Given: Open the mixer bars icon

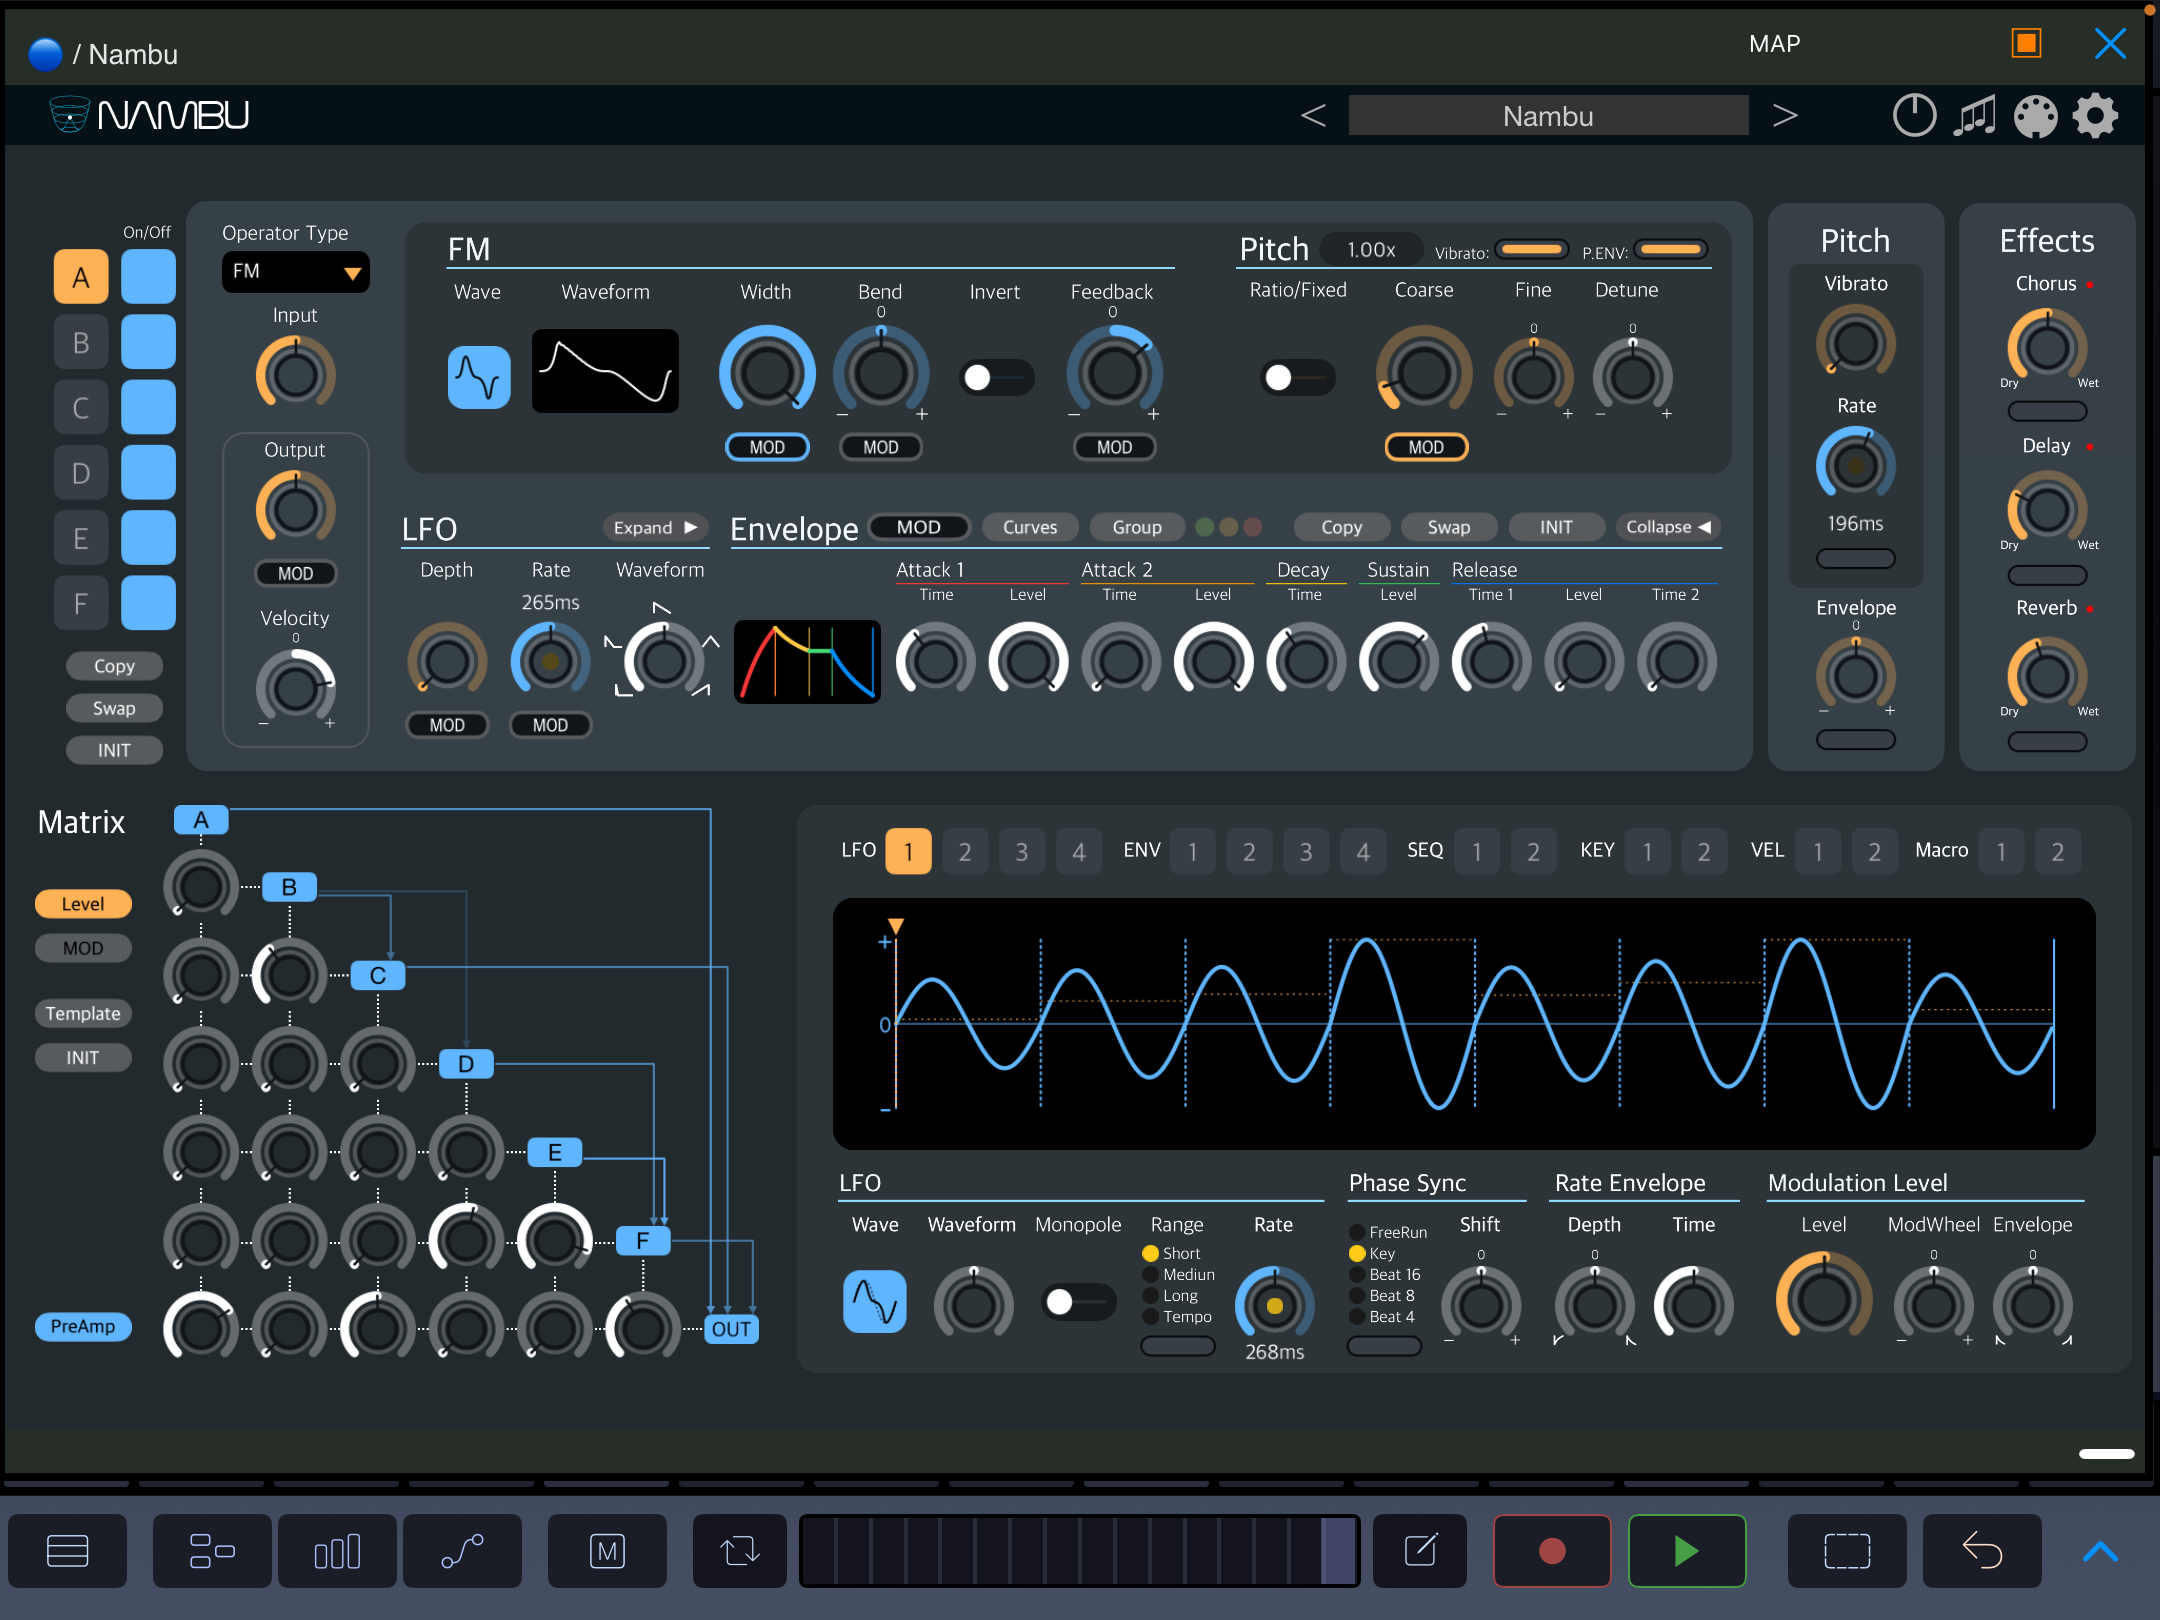Looking at the screenshot, I should point(337,1551).
